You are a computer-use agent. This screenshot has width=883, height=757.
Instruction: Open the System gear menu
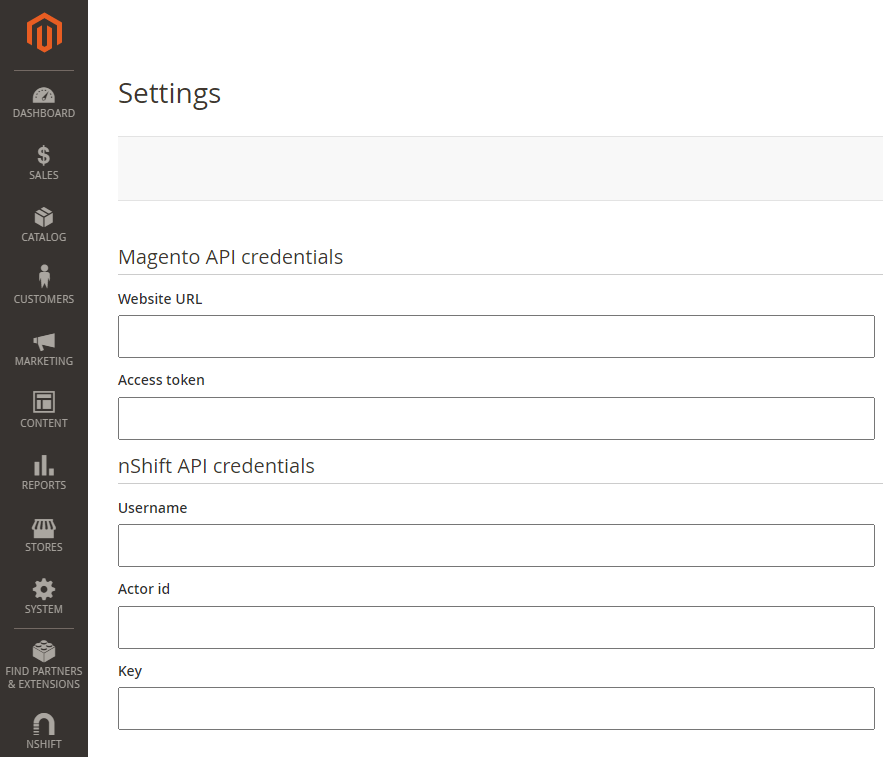click(44, 596)
